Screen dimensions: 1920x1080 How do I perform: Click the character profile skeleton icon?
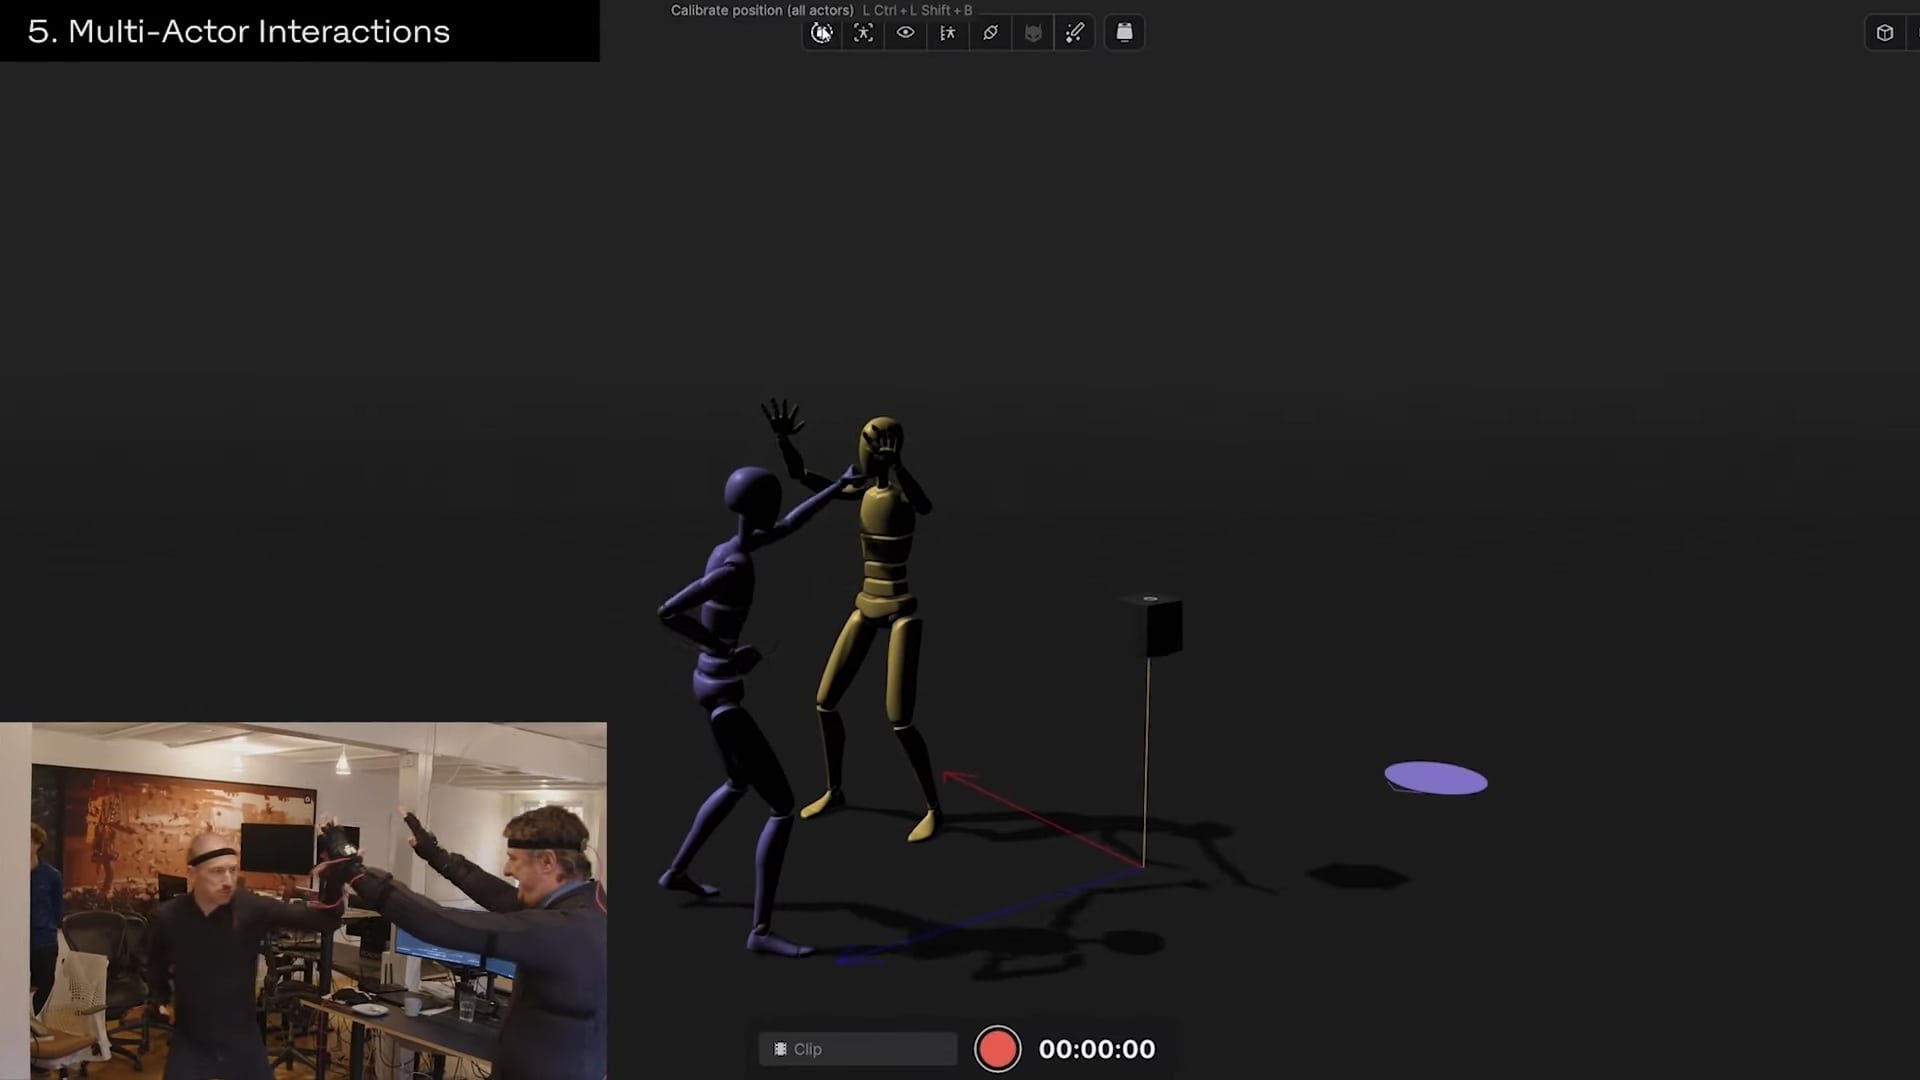pyautogui.click(x=948, y=32)
